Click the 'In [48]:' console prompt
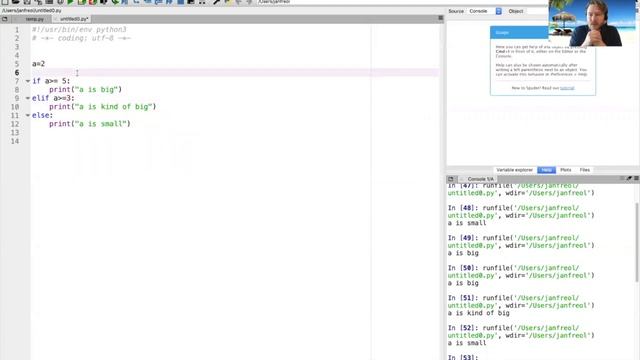The image size is (640, 360). click(463, 208)
